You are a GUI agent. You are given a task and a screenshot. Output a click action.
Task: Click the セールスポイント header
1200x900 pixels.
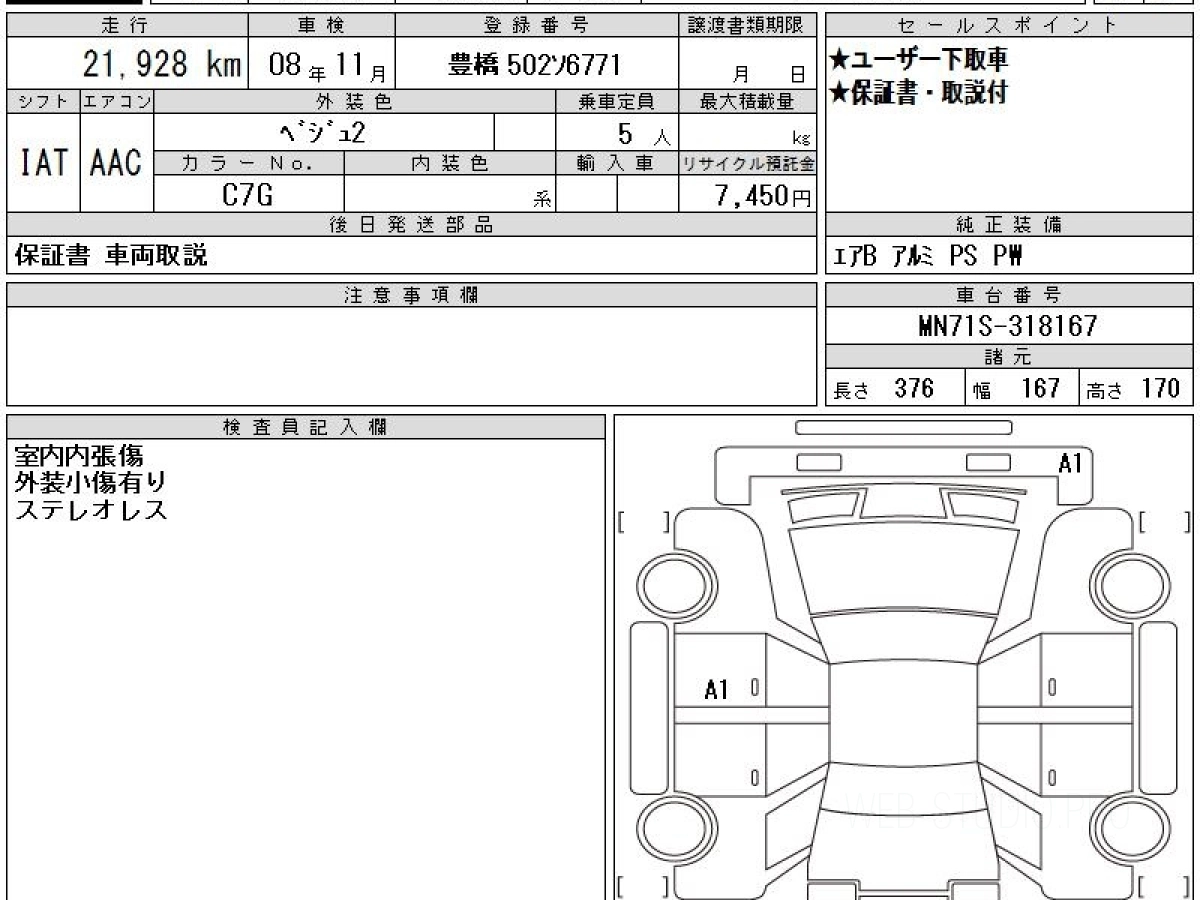click(1009, 26)
